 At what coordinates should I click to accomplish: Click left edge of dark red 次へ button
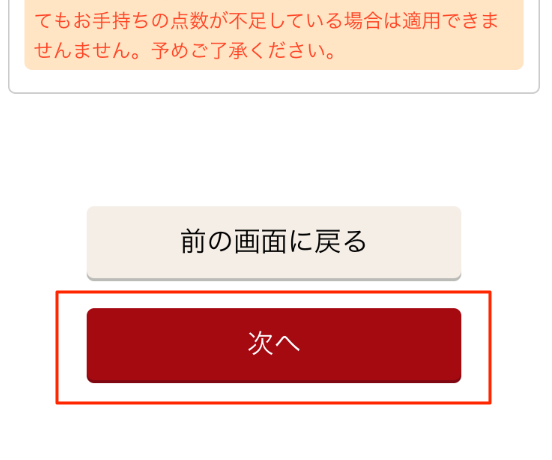click(x=89, y=345)
